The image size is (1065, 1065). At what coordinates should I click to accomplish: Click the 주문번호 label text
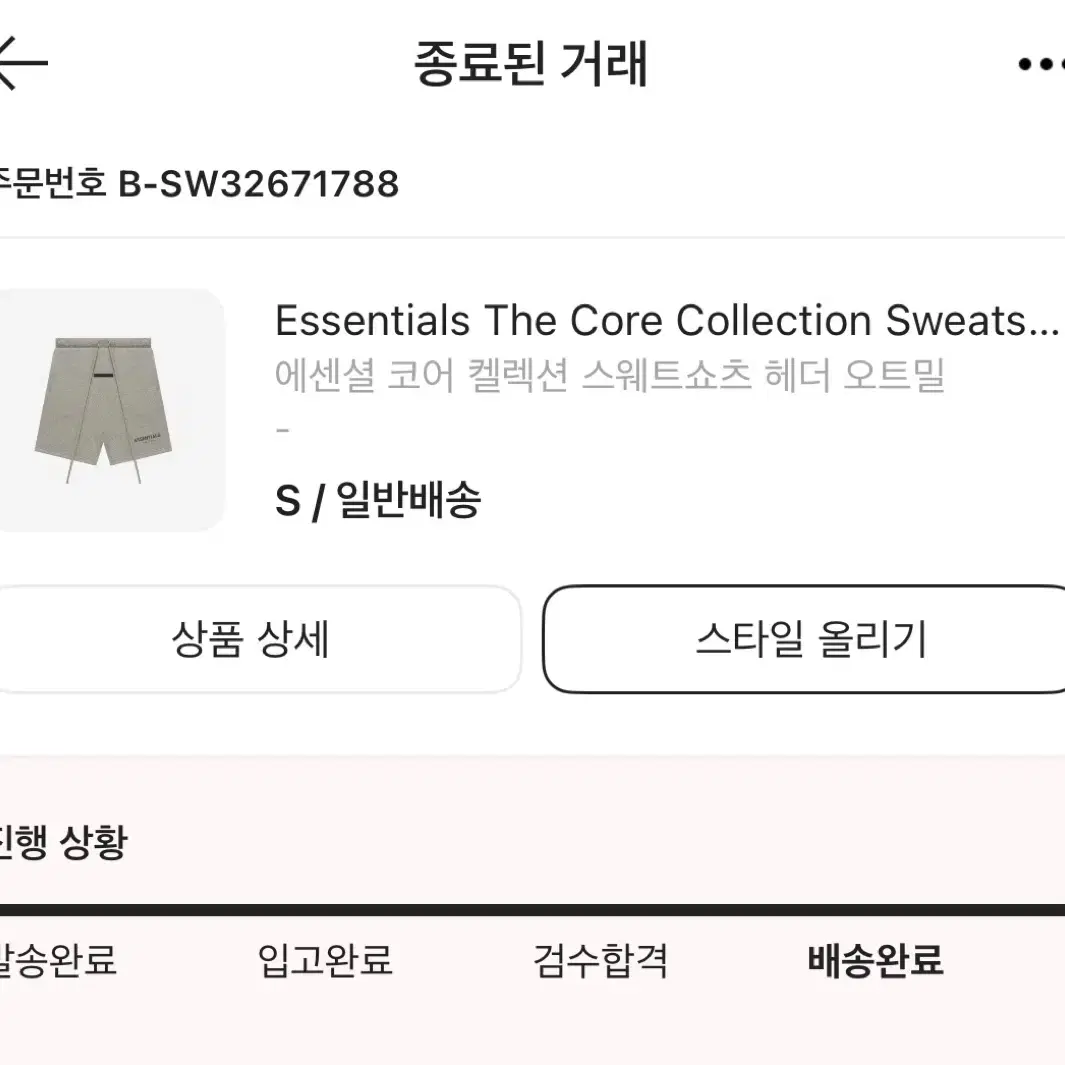click(53, 184)
